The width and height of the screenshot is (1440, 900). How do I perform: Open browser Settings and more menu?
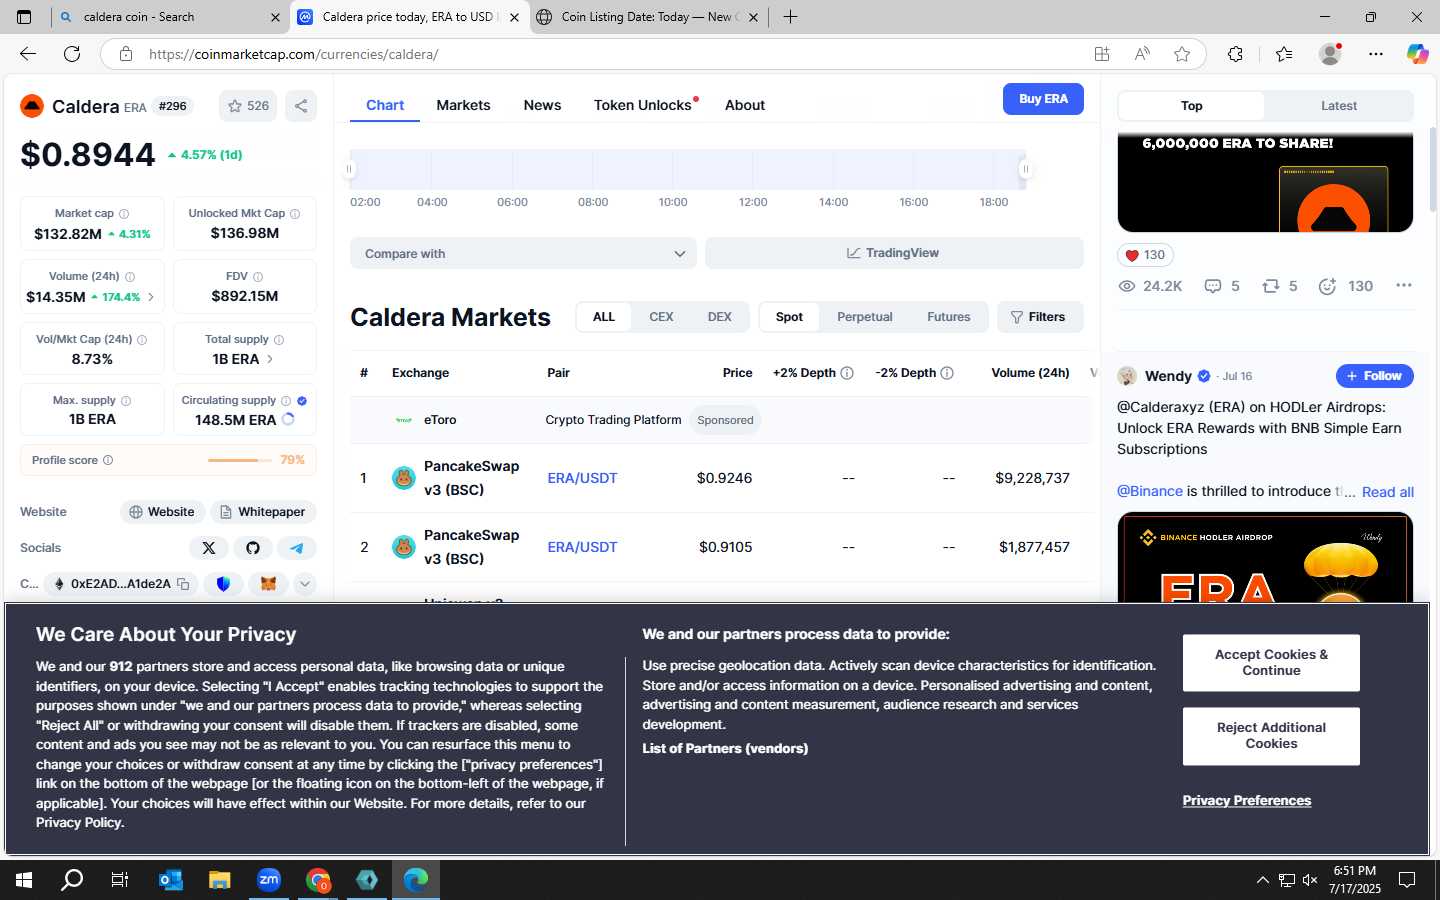tap(1376, 54)
